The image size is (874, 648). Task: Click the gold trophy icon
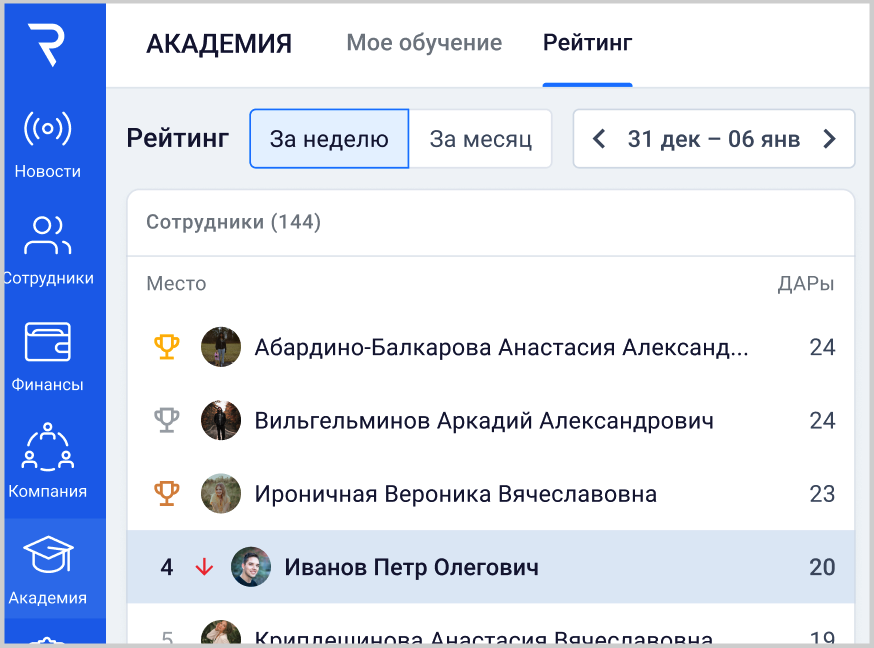tap(167, 347)
